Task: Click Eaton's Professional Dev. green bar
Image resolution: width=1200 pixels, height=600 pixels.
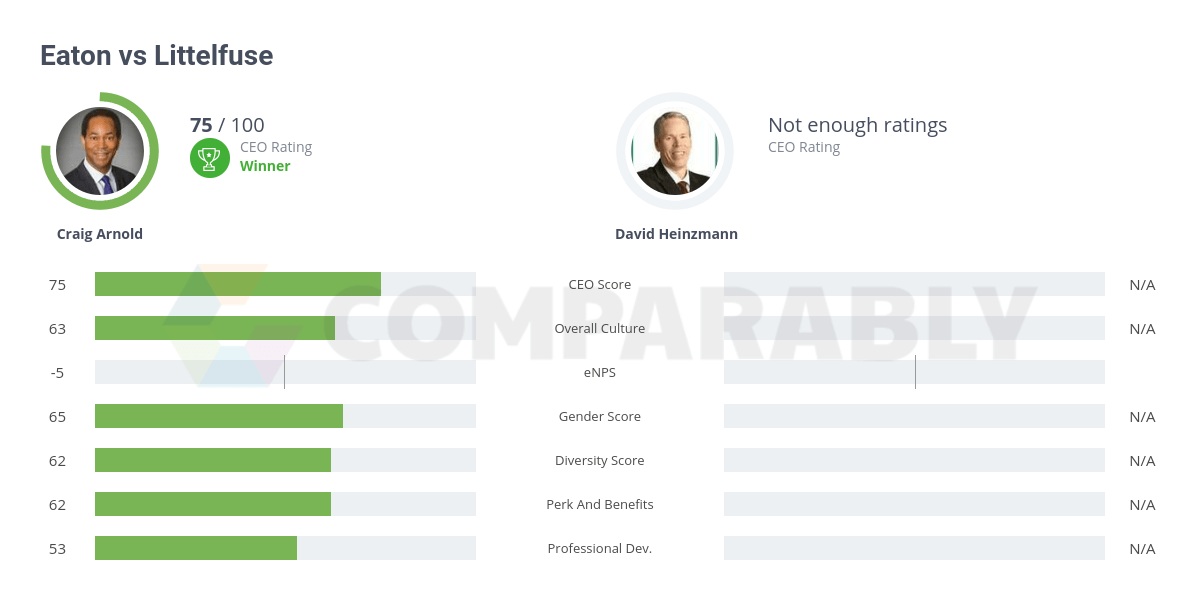Action: [196, 548]
